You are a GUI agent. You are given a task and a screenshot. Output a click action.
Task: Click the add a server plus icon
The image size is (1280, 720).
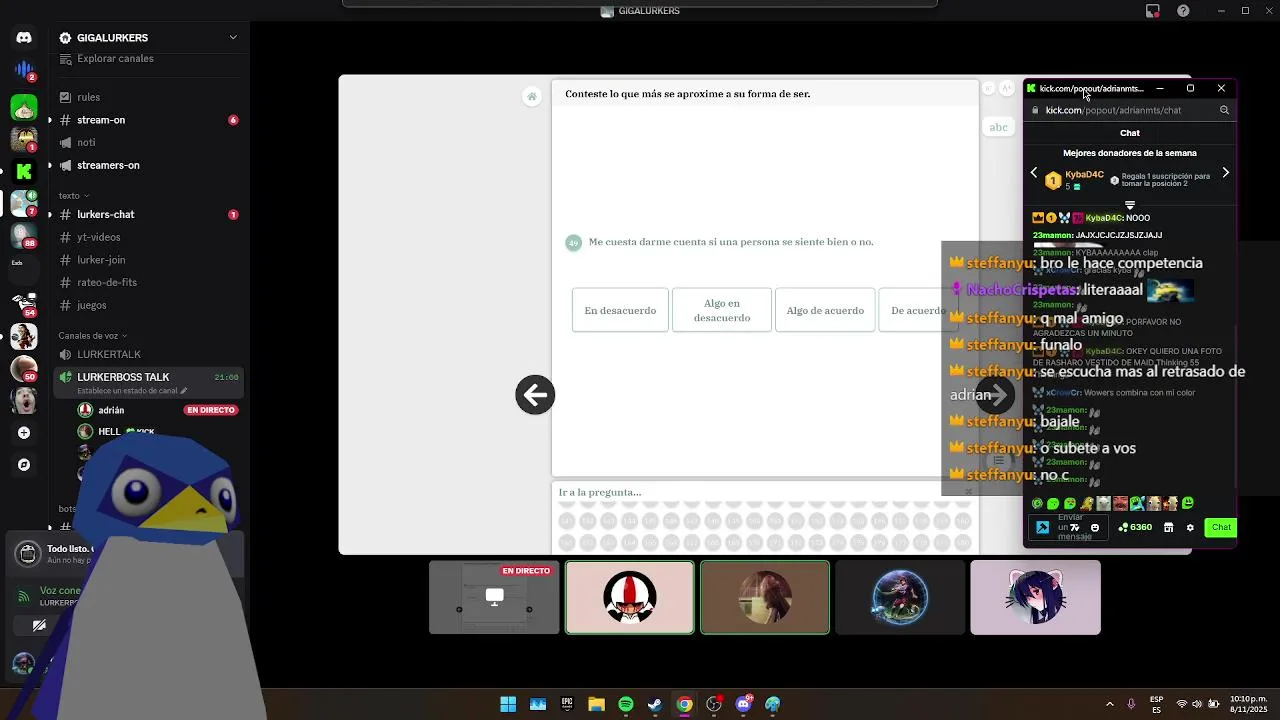(x=24, y=433)
